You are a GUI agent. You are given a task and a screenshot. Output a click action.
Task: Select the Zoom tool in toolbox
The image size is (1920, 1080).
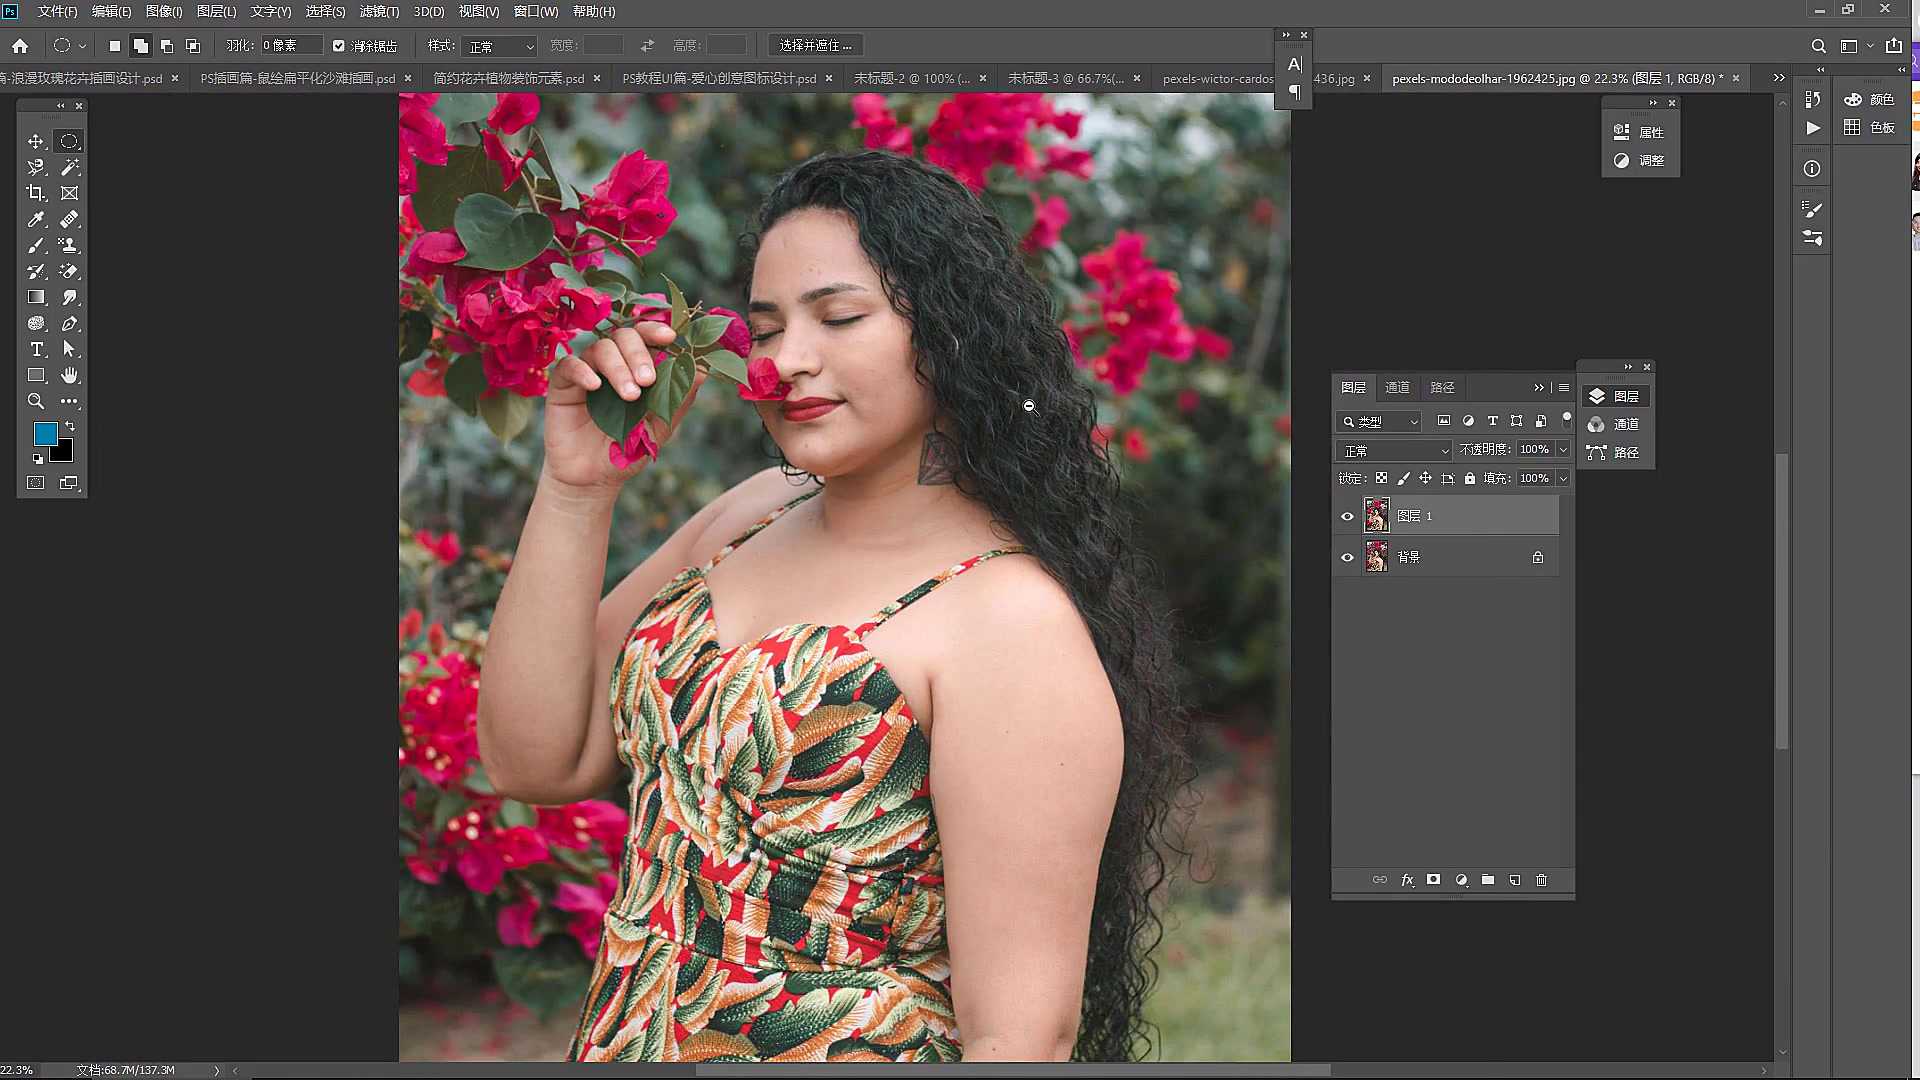tap(36, 401)
